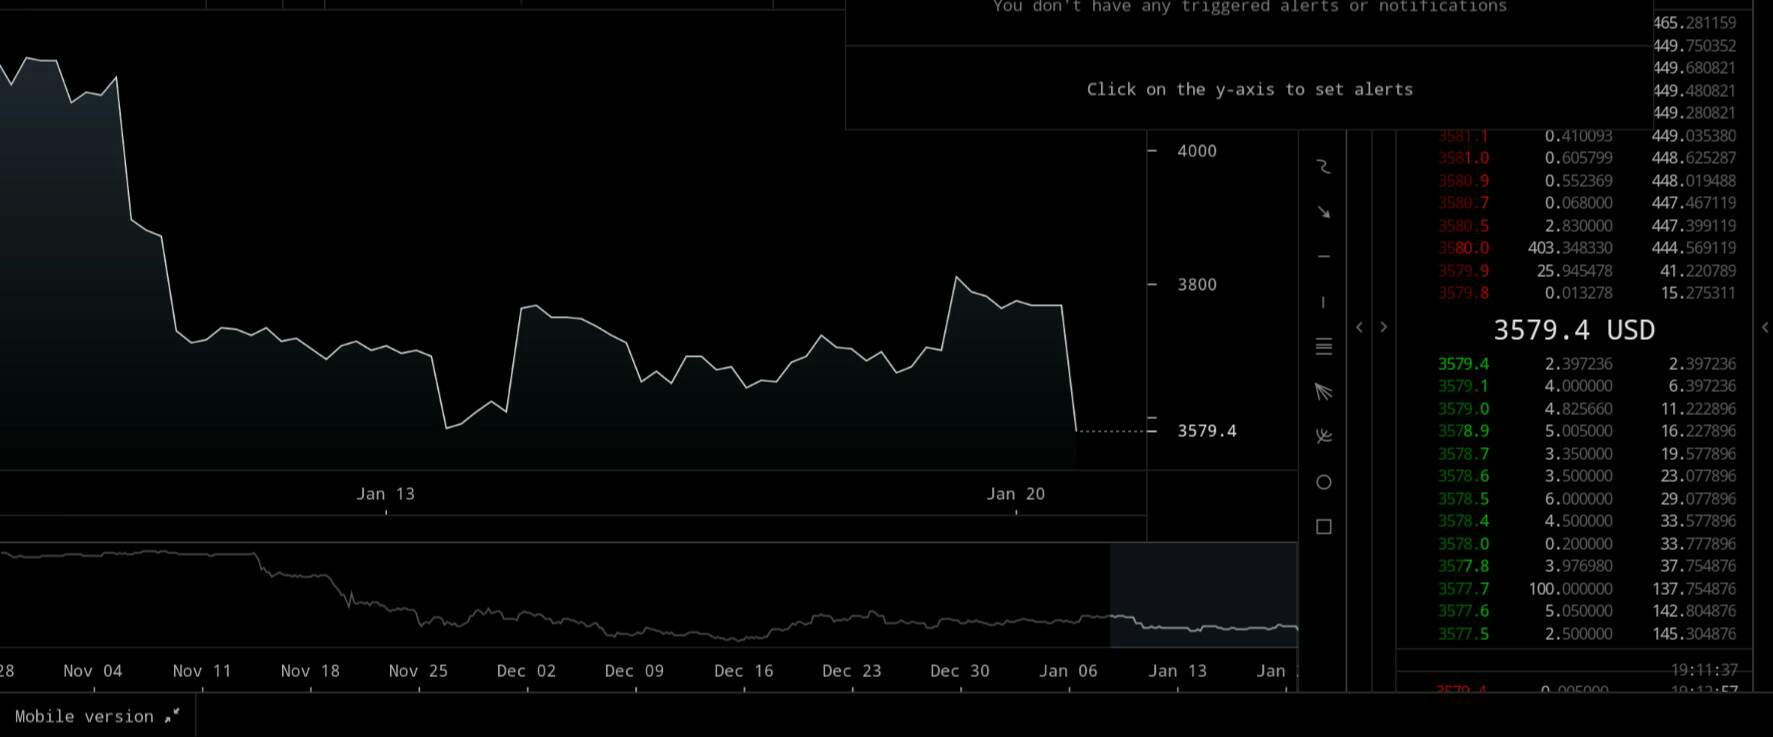
Task: Select the fan lines drawing tool
Action: point(1323,392)
